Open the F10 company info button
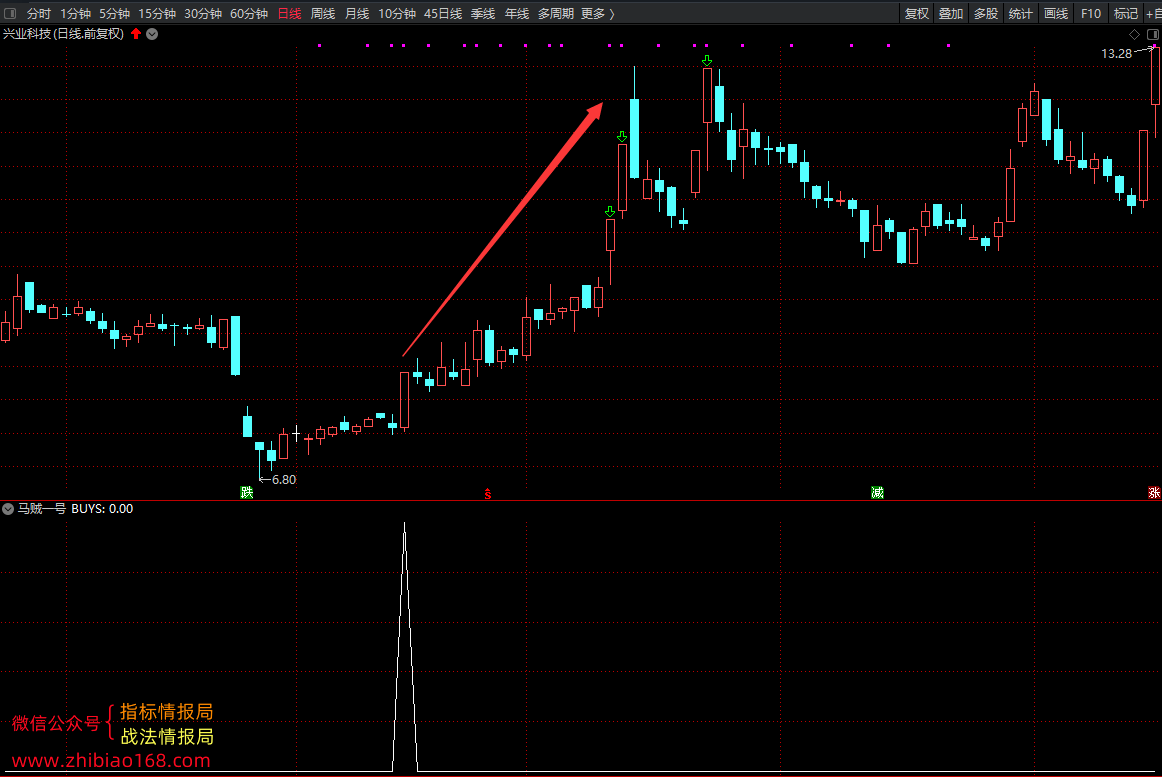Screen dimensions: 1162x777 click(1091, 13)
